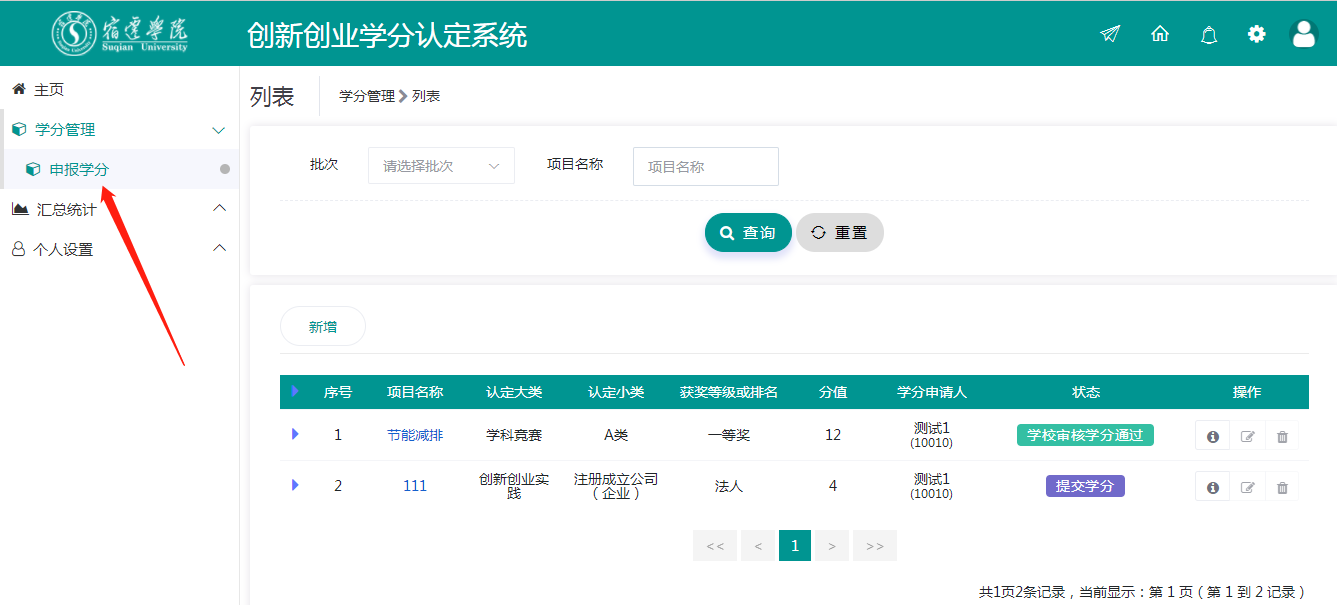Delete the 111 project row
The image size is (1337, 605).
point(1282,487)
